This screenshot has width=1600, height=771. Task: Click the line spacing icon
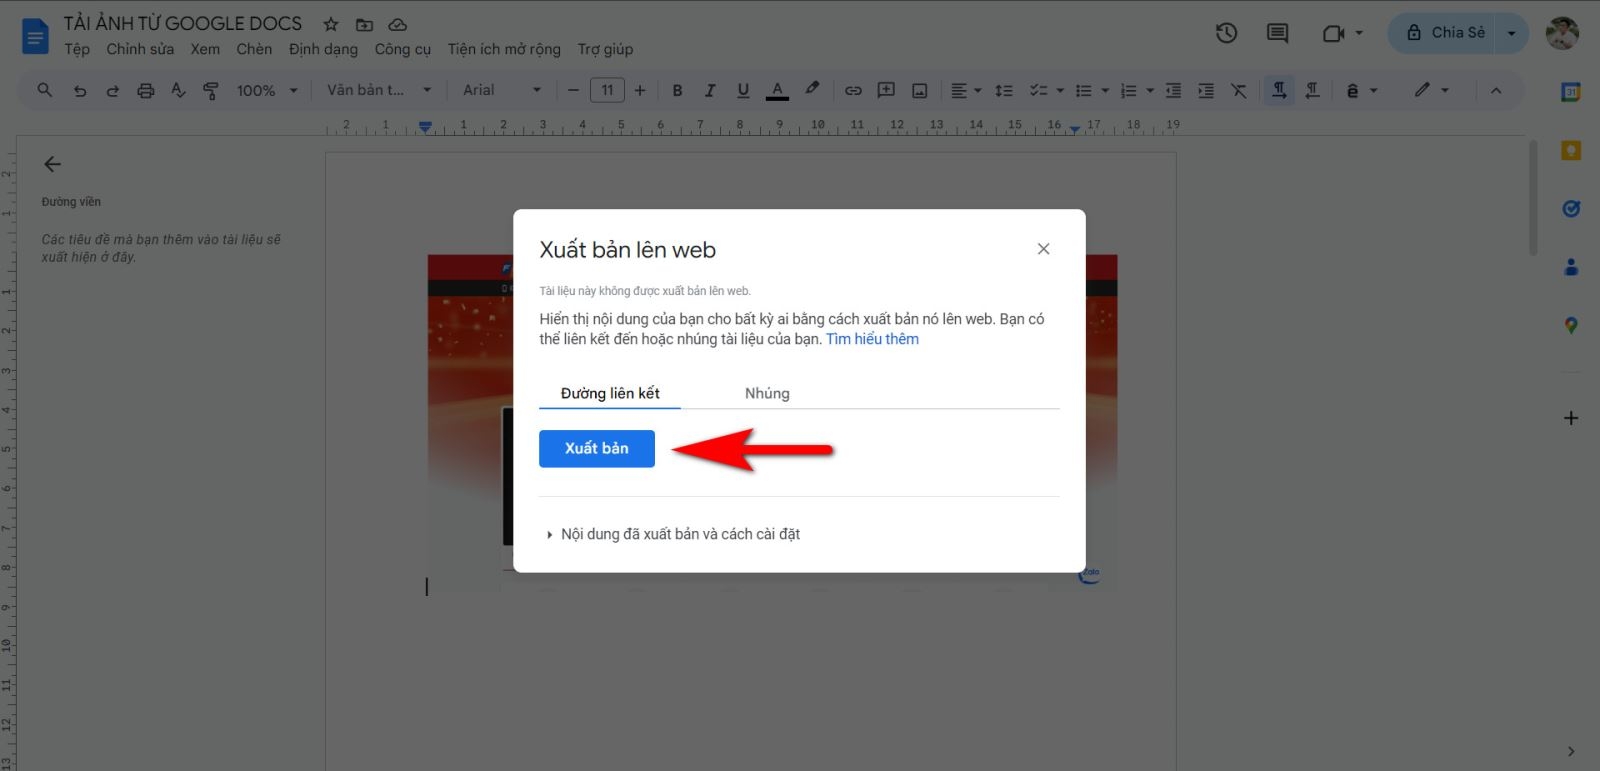[1004, 90]
